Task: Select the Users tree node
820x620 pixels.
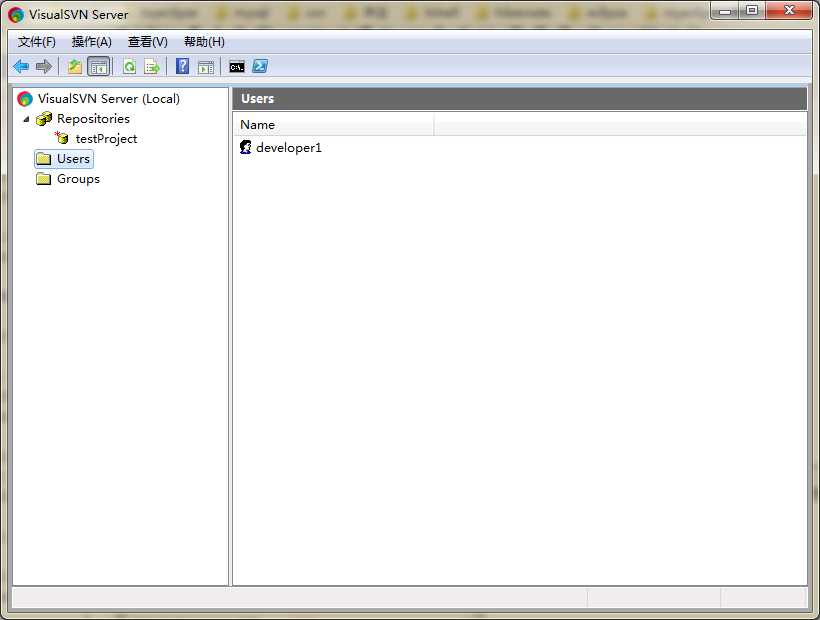Action: tap(73, 159)
